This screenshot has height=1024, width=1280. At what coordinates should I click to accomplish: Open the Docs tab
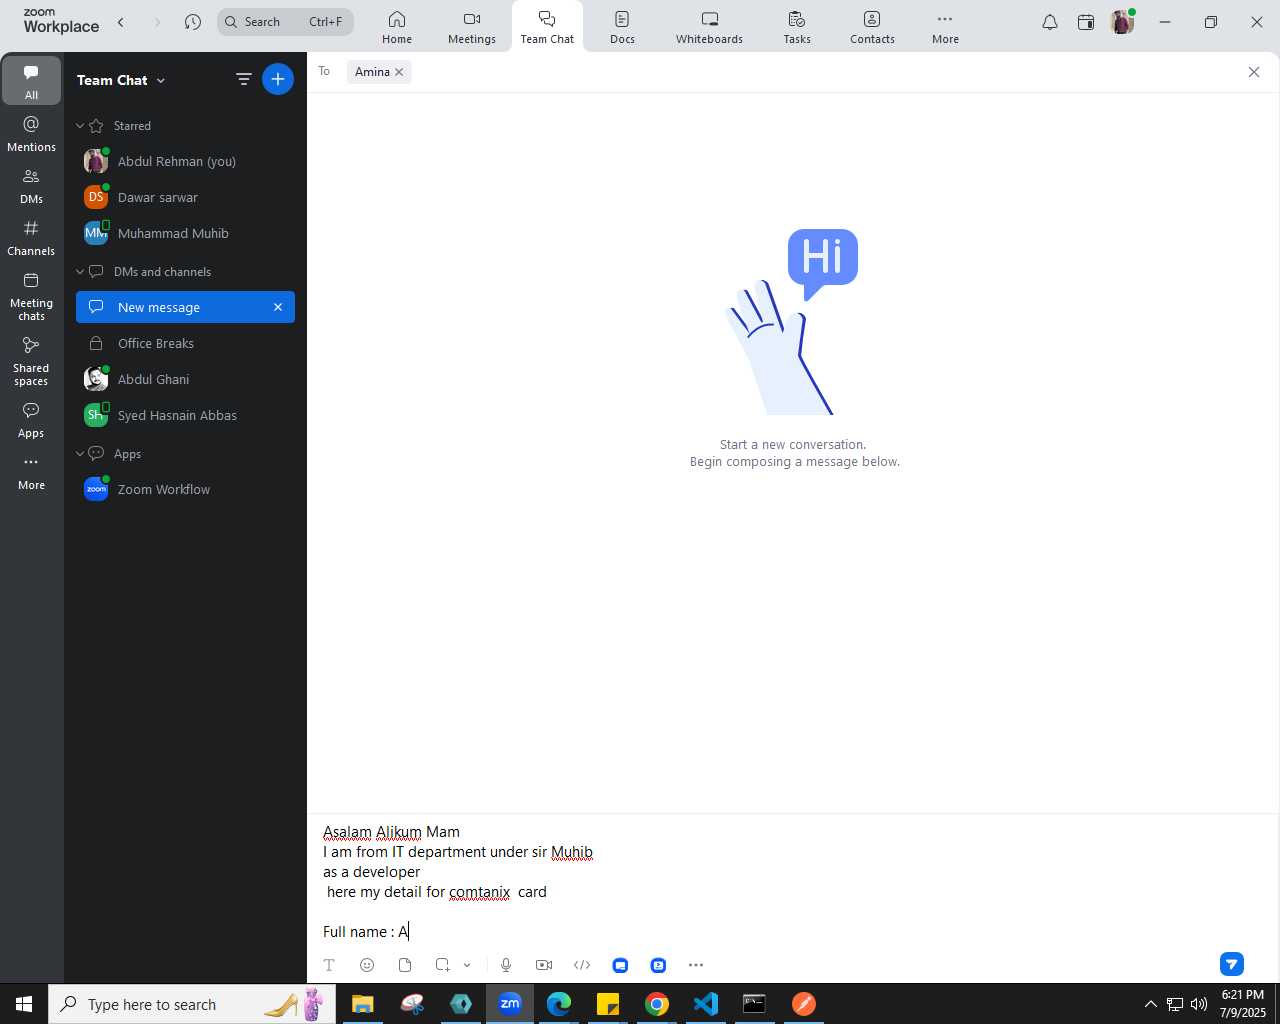tap(622, 27)
